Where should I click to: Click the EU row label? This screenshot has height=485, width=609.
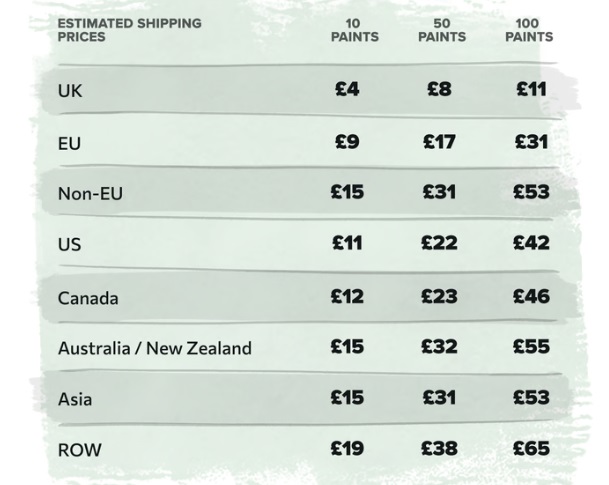point(69,144)
